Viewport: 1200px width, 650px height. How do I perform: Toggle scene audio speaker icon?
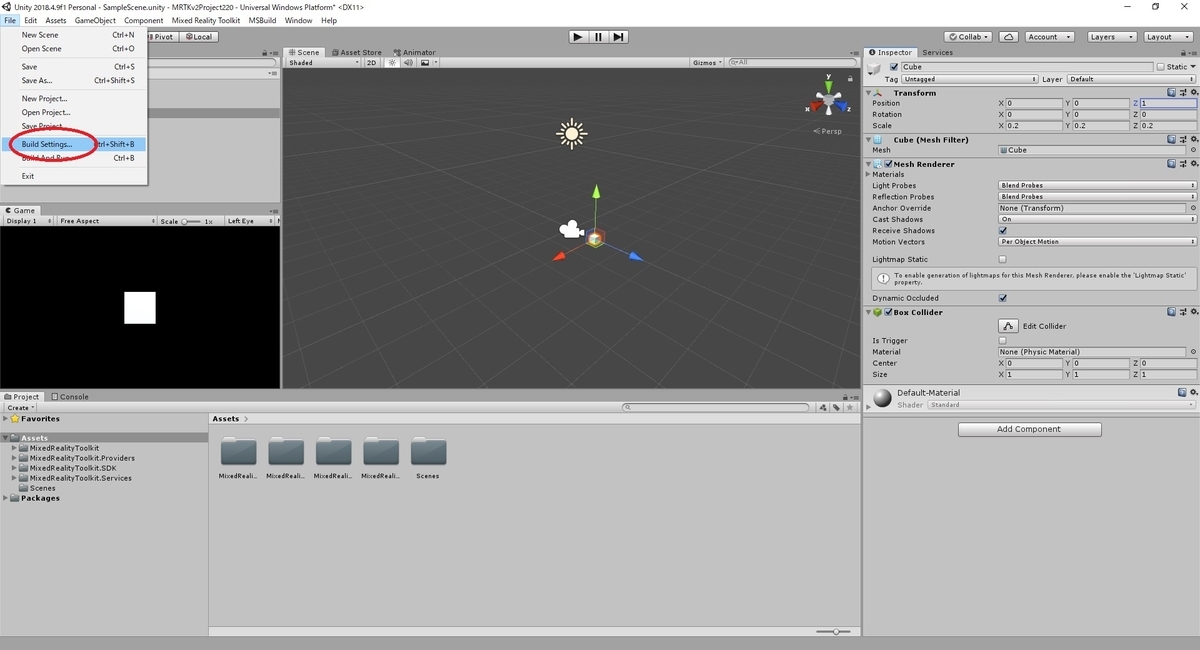tap(409, 63)
